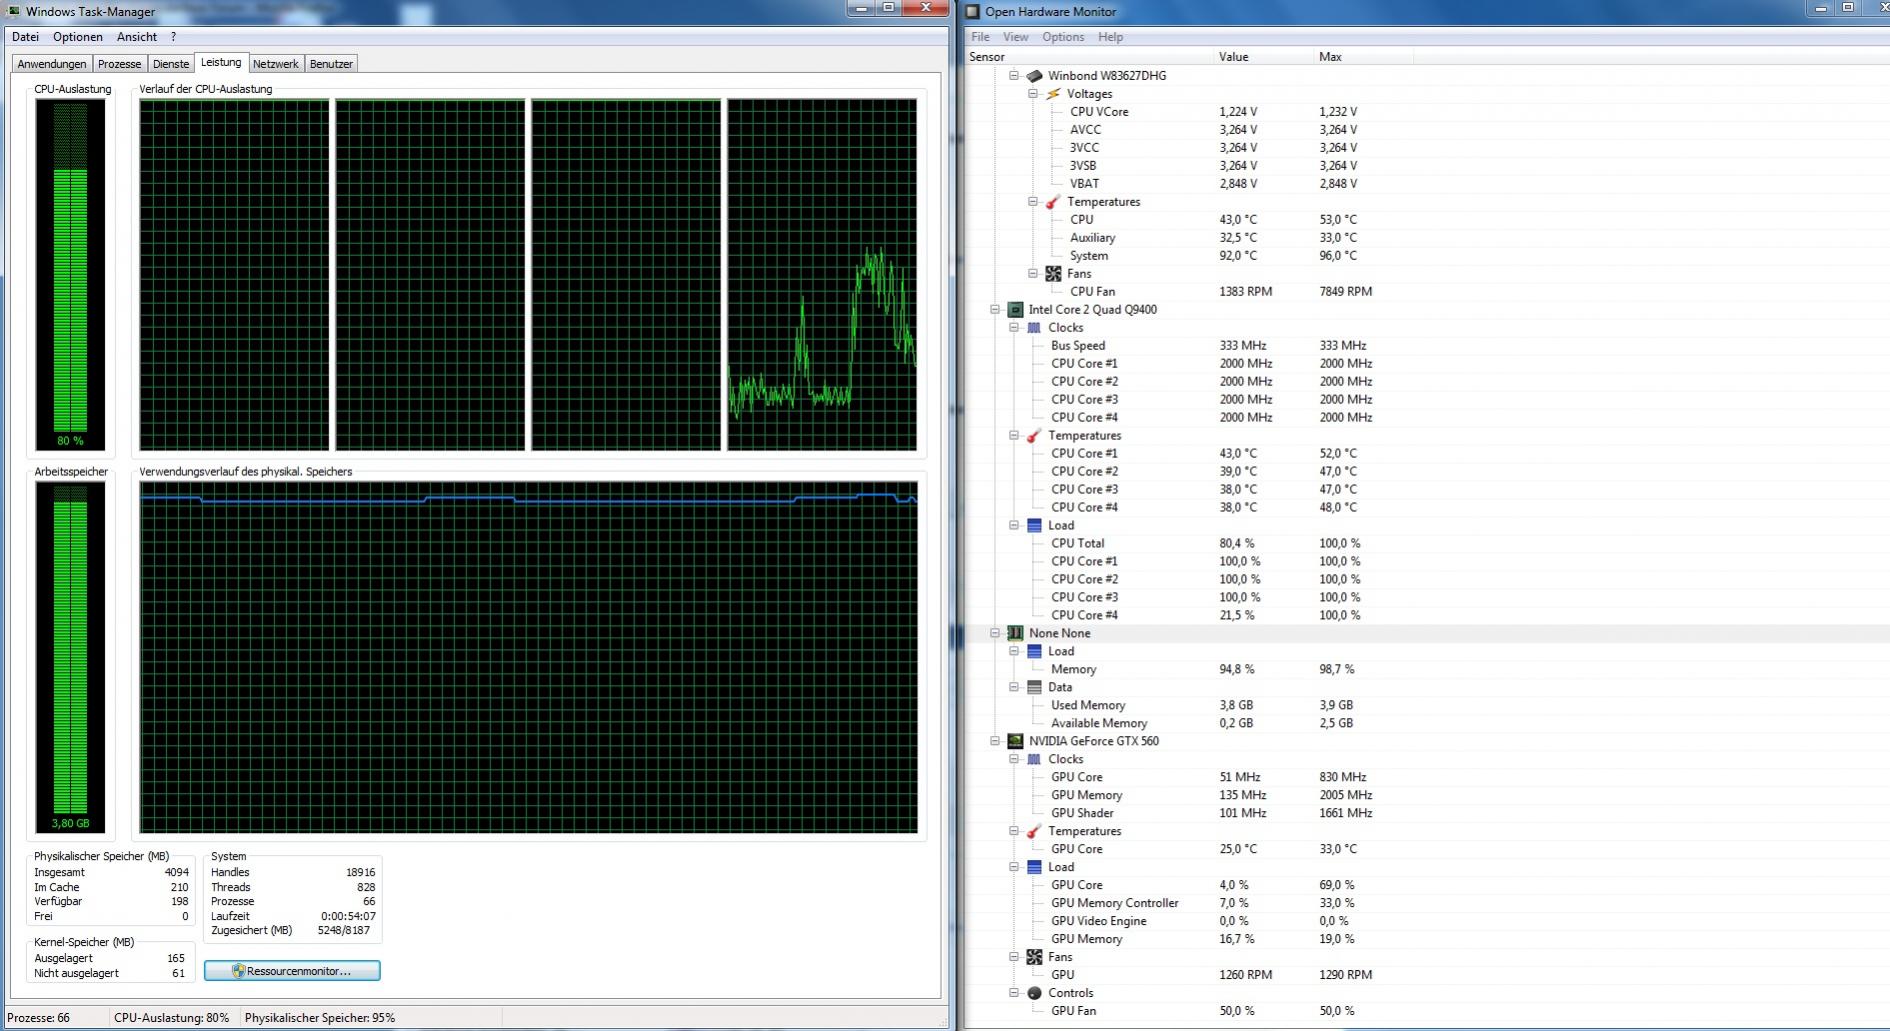Switch to the Anwendungen tab

(x=52, y=64)
